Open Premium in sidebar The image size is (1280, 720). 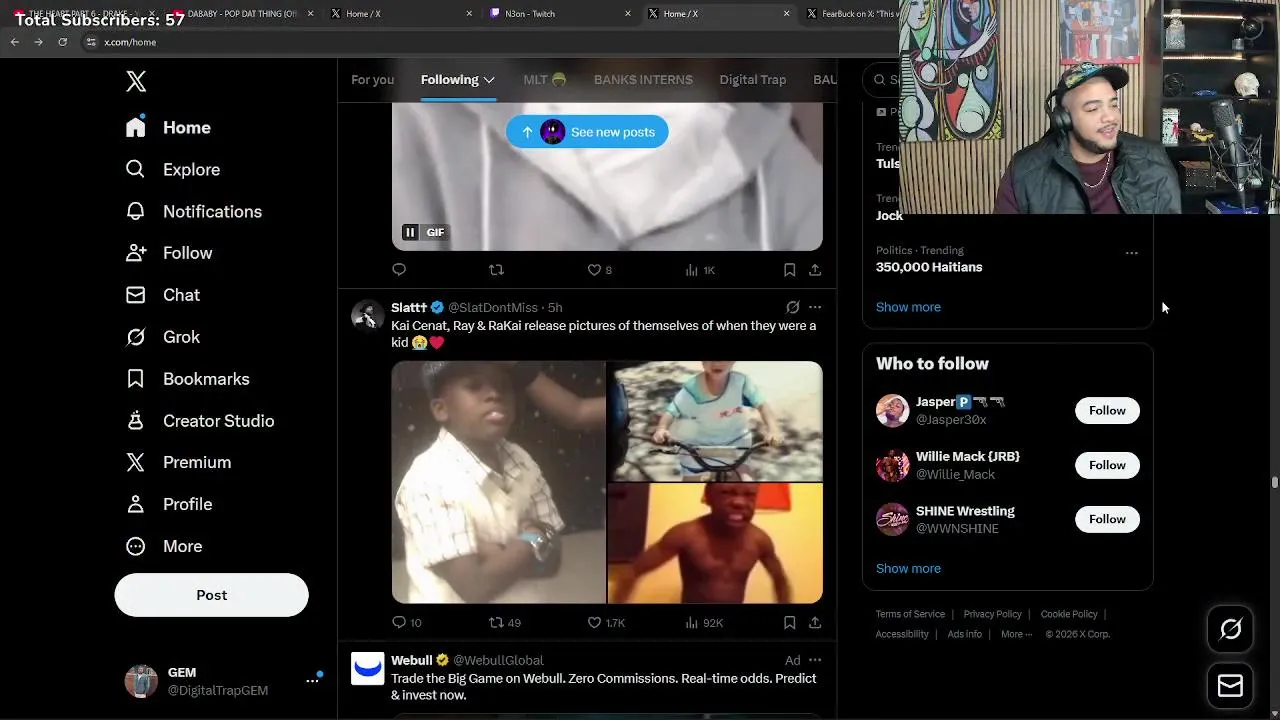178,462
